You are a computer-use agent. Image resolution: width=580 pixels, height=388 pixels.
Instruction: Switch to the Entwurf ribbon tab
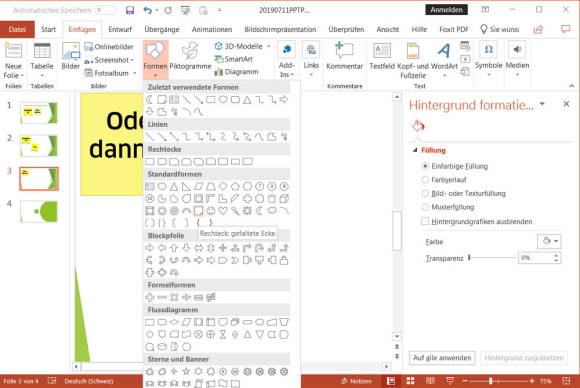pyautogui.click(x=120, y=29)
